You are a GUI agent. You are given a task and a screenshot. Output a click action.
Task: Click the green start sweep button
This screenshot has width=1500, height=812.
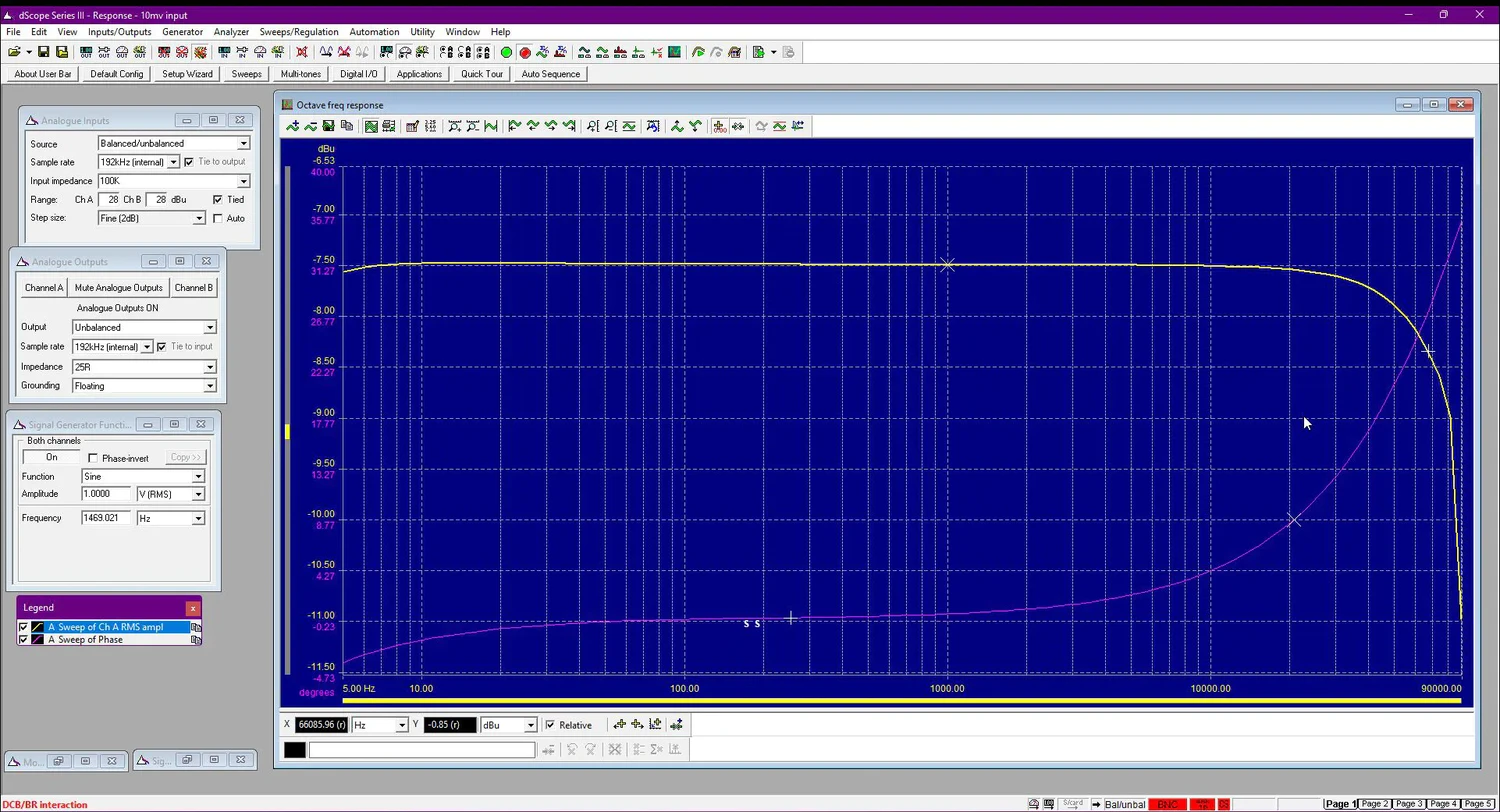pyautogui.click(x=506, y=53)
